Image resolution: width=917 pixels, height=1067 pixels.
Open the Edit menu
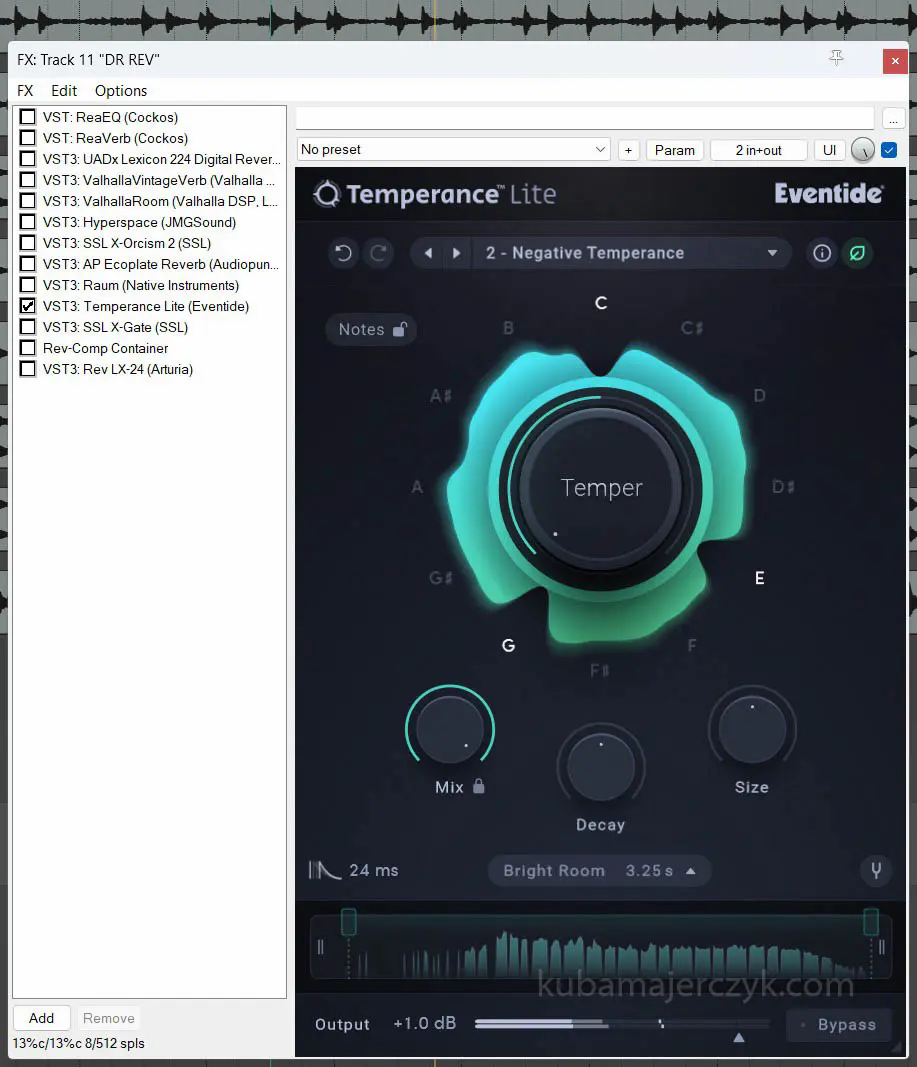pyautogui.click(x=64, y=90)
